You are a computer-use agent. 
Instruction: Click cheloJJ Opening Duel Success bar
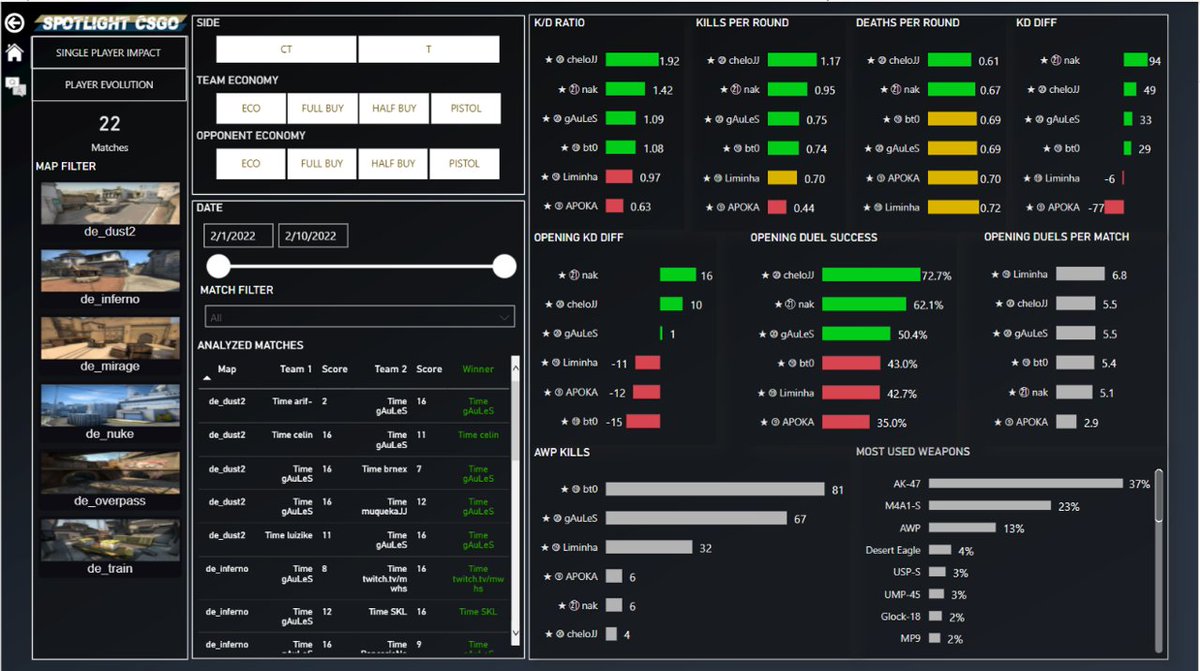pyautogui.click(x=870, y=274)
